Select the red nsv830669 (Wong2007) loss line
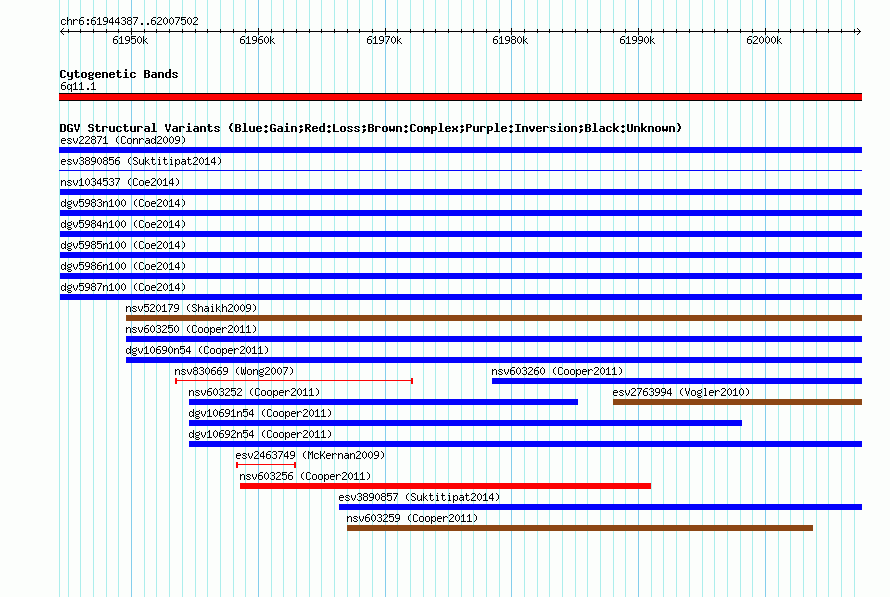This screenshot has width=890, height=597. point(294,381)
